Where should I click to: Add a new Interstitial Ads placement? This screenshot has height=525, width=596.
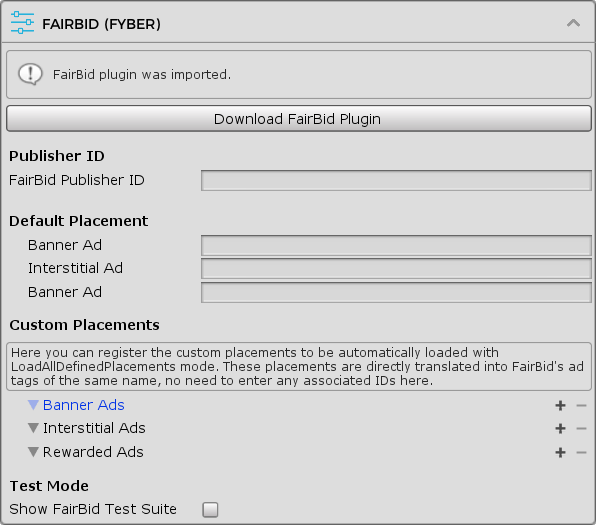pos(560,429)
